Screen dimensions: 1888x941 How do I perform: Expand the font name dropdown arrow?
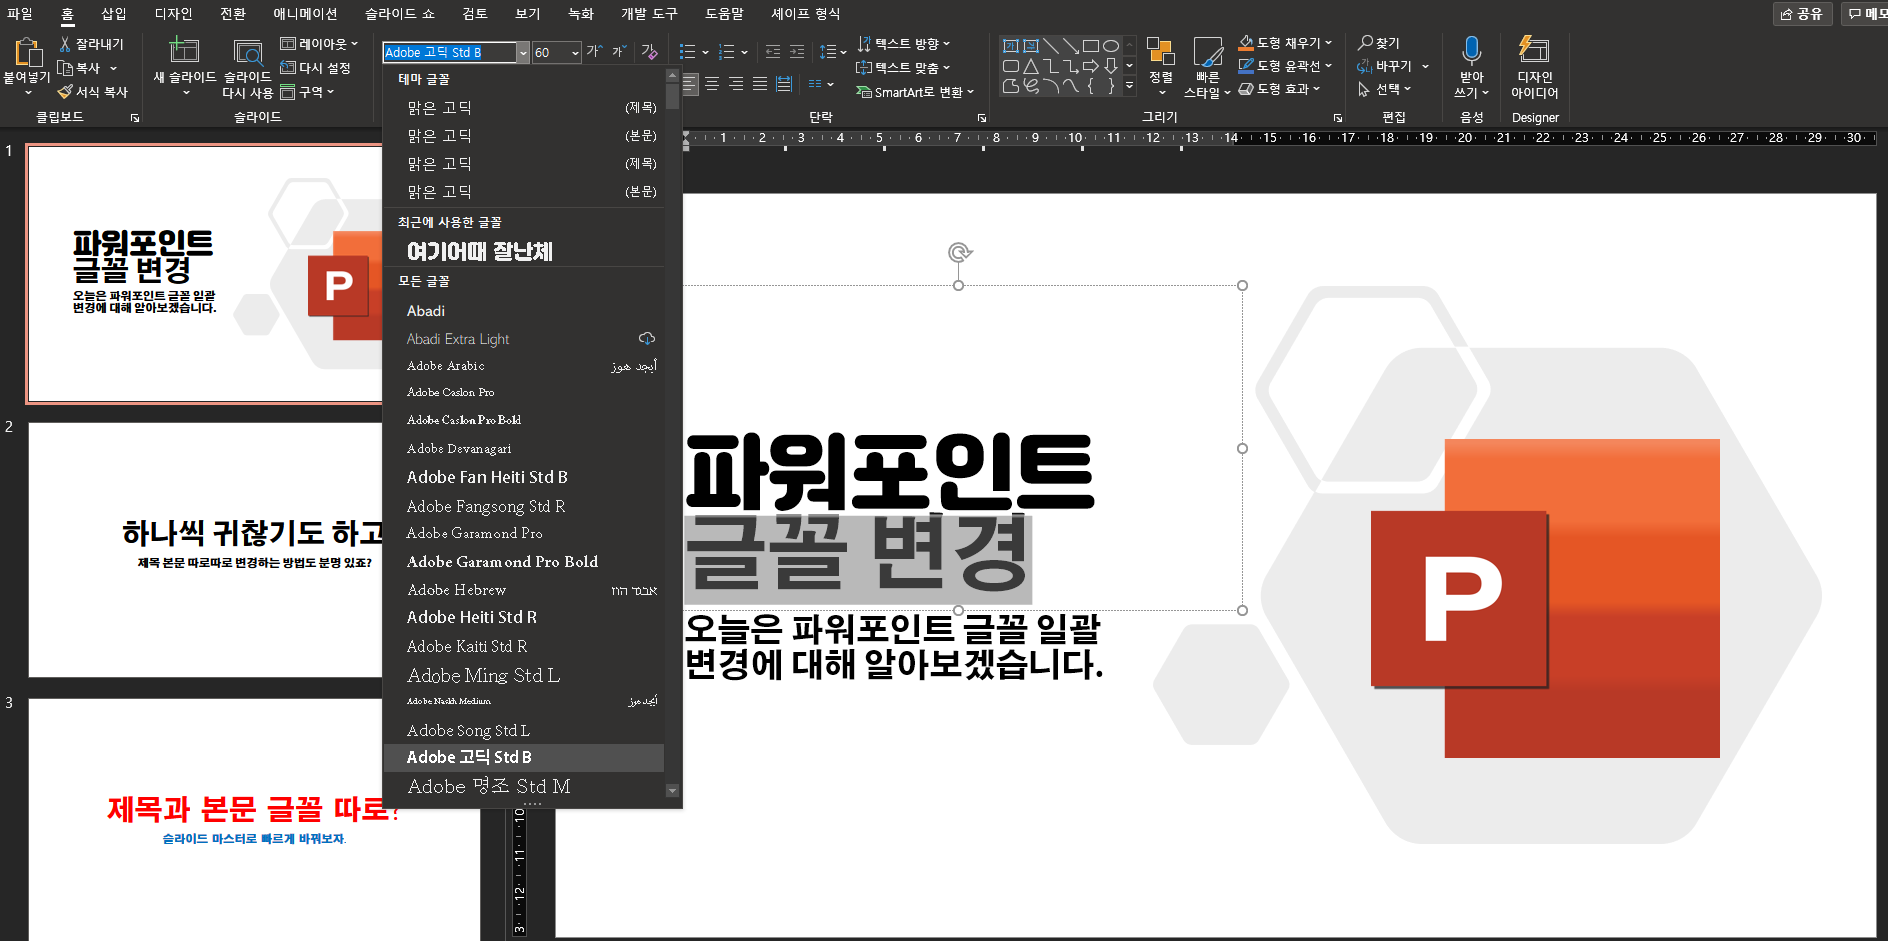[522, 53]
